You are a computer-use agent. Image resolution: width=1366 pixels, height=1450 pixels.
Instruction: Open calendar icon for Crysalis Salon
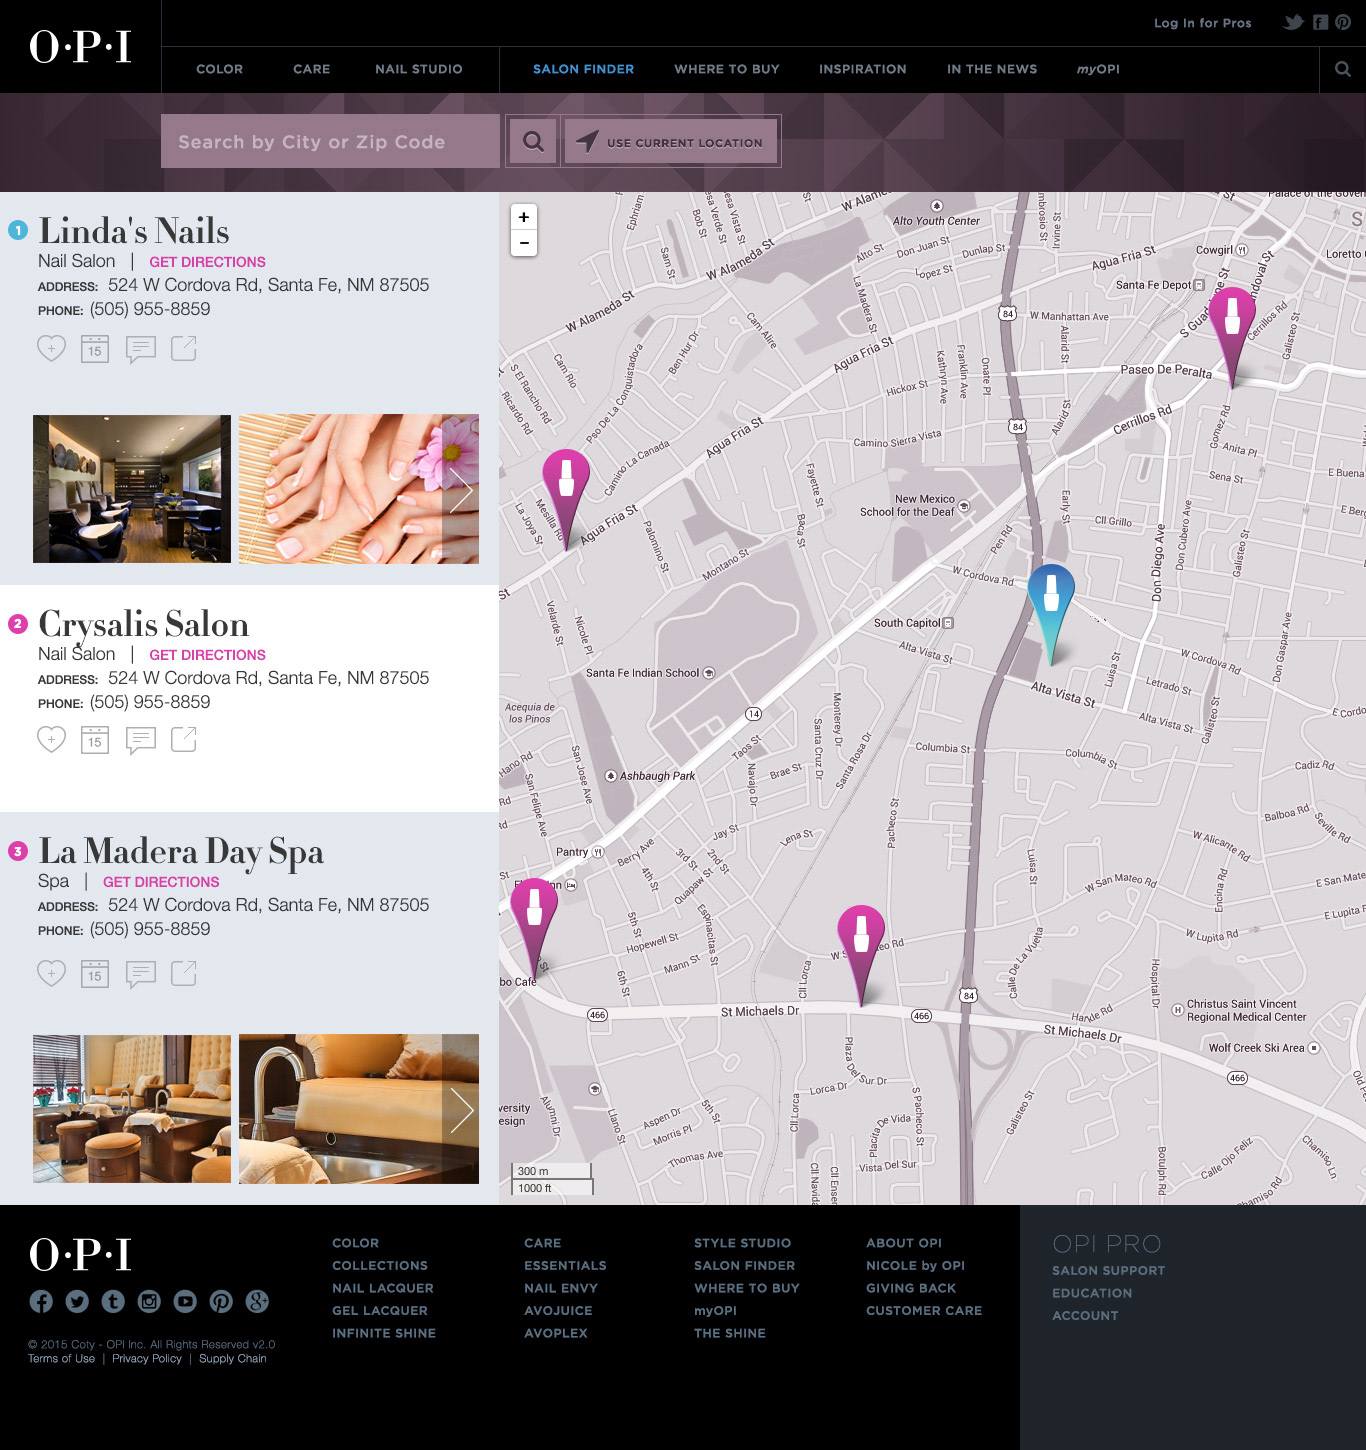(x=95, y=739)
